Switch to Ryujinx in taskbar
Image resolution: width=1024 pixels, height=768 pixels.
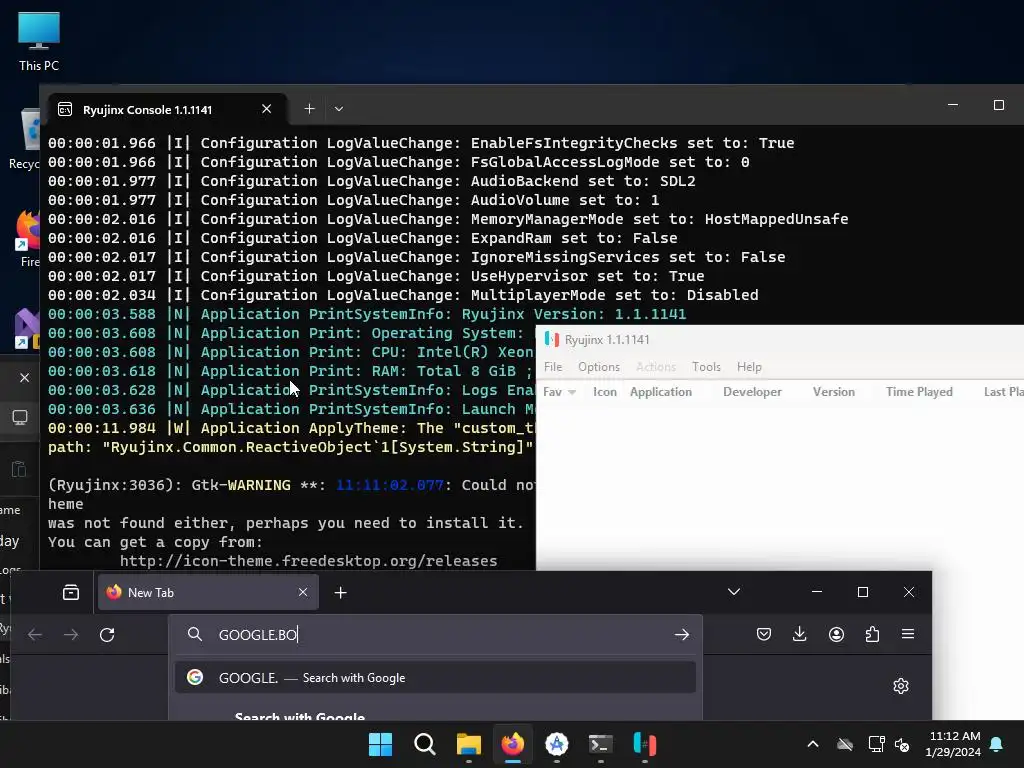pos(645,744)
